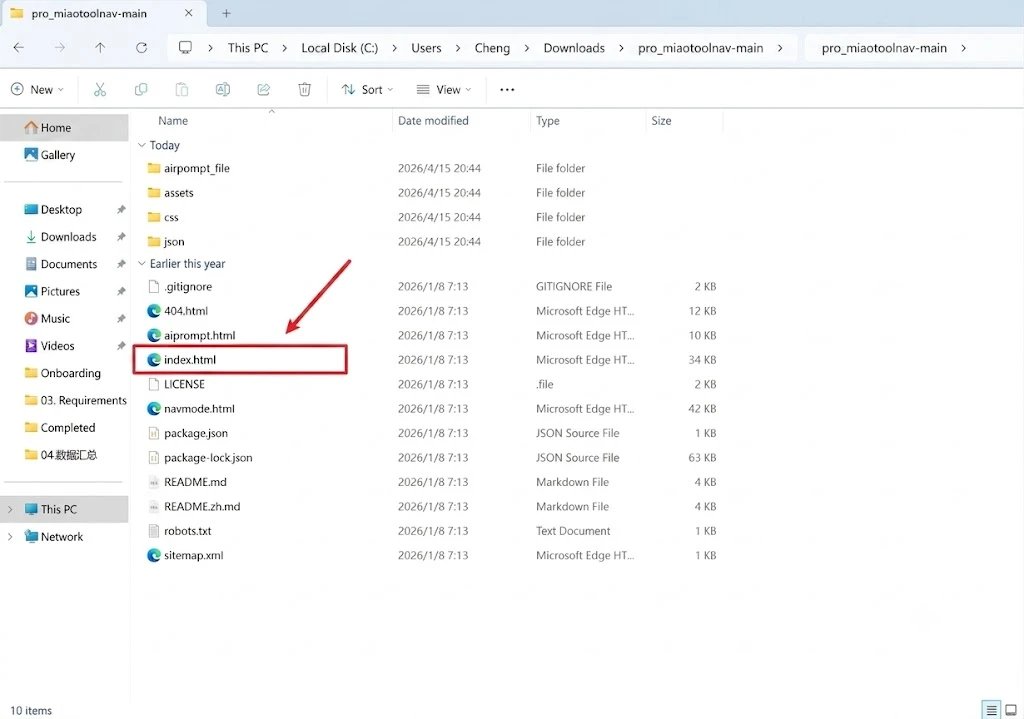Viewport: 1024px width, 719px height.
Task: Click the Back navigation arrow
Action: (x=19, y=48)
